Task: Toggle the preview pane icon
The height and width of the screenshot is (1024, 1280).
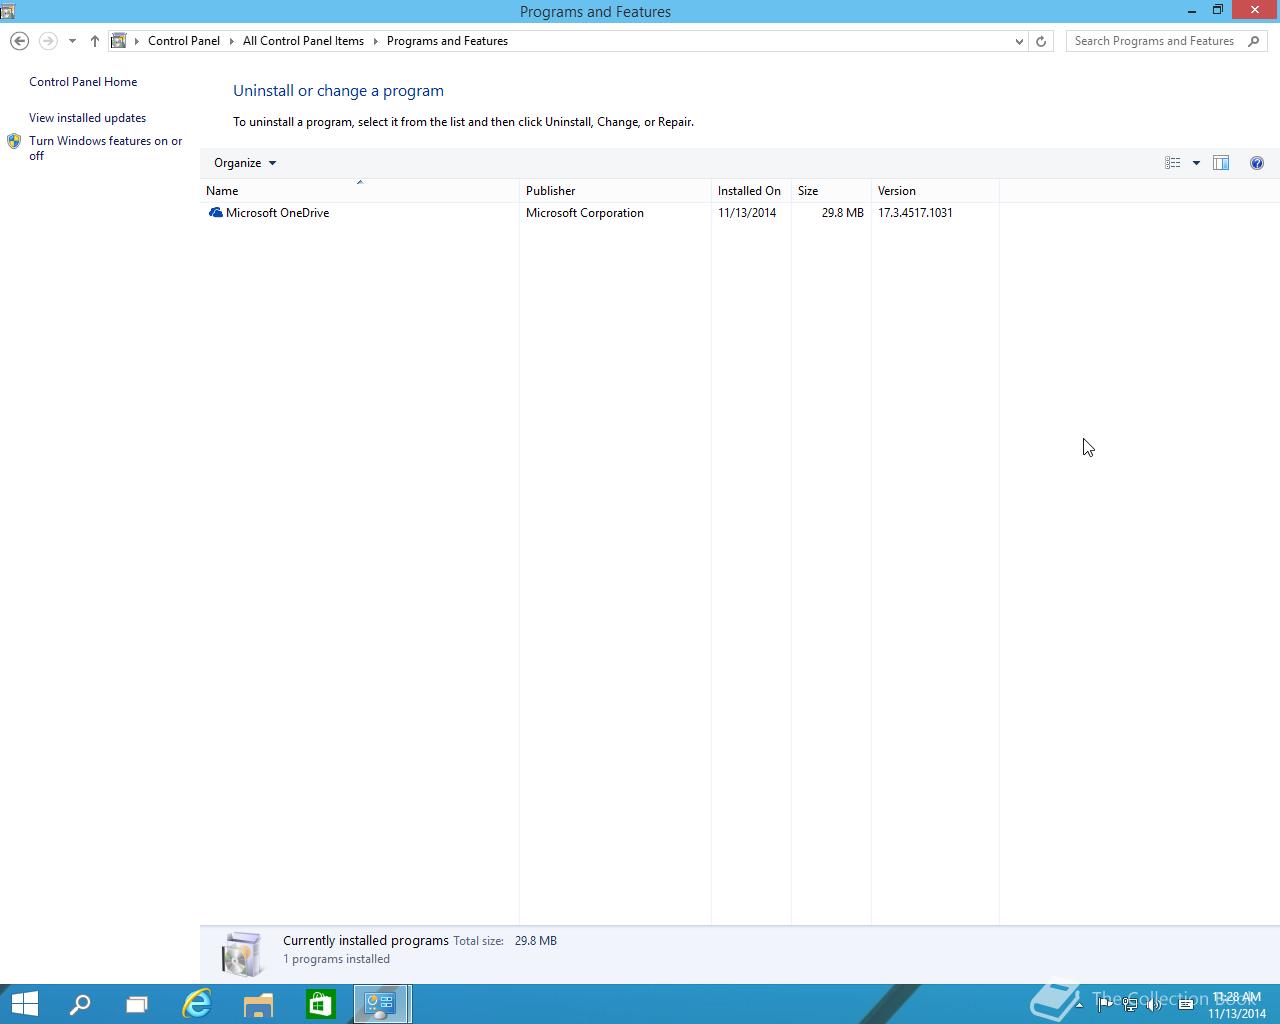Action: 1221,163
